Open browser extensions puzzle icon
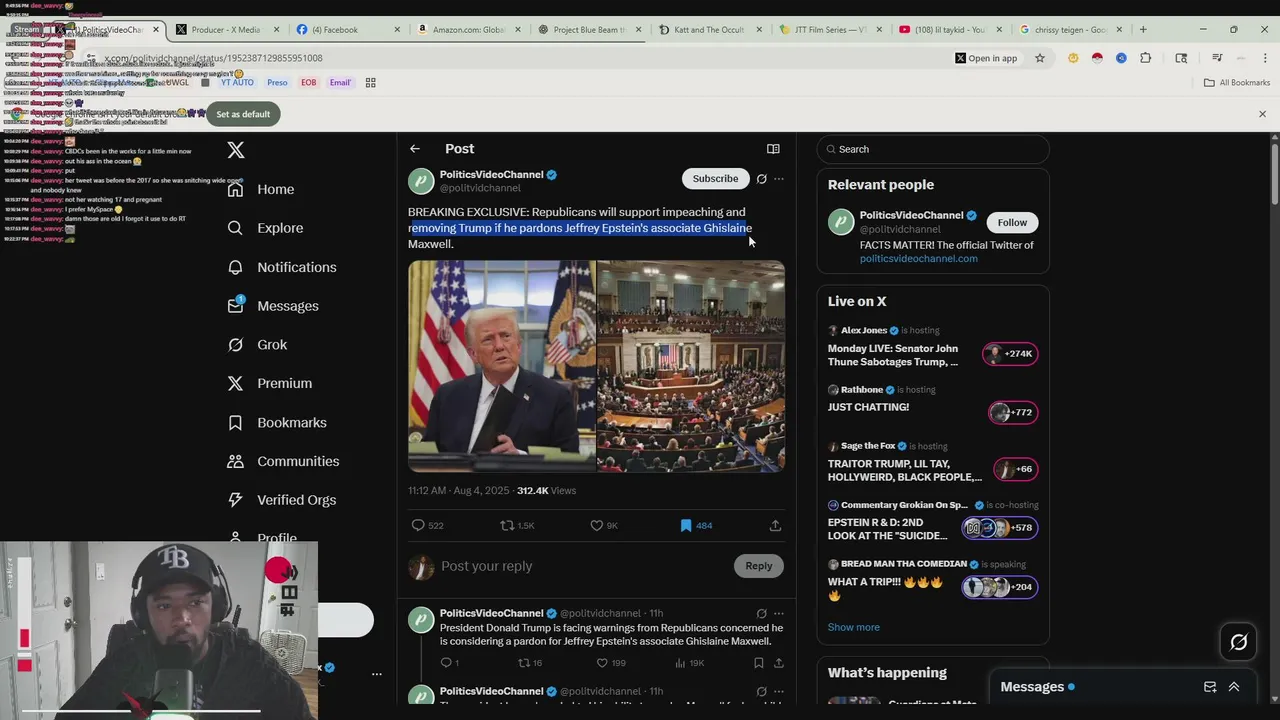 tap(1145, 58)
